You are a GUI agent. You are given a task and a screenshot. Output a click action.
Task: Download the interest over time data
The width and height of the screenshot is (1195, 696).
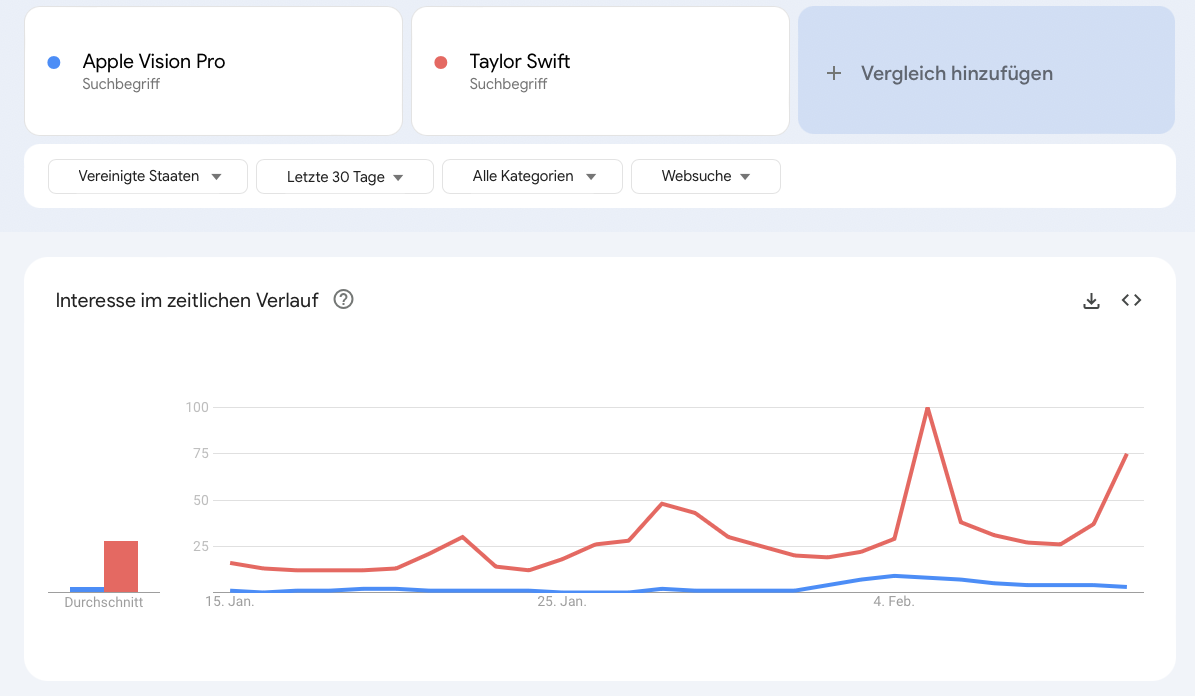(1091, 301)
